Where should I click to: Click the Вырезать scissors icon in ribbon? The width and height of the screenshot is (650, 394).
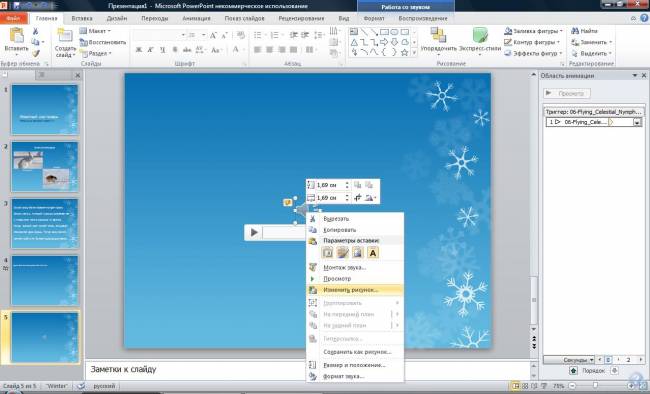click(x=36, y=32)
